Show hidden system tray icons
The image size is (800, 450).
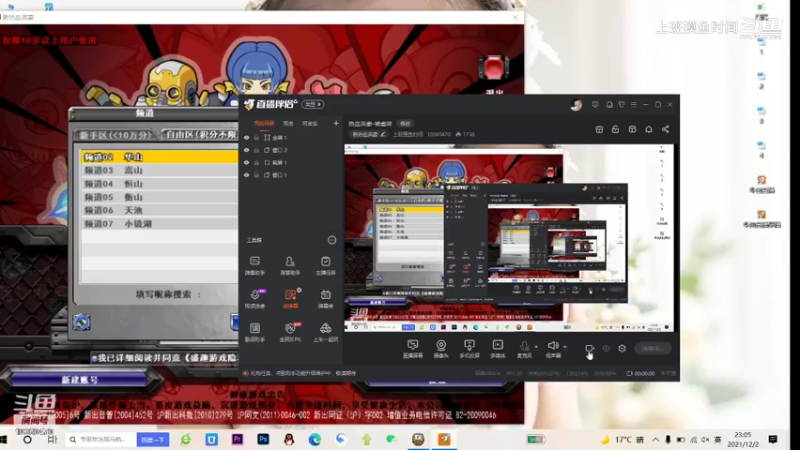(656, 439)
